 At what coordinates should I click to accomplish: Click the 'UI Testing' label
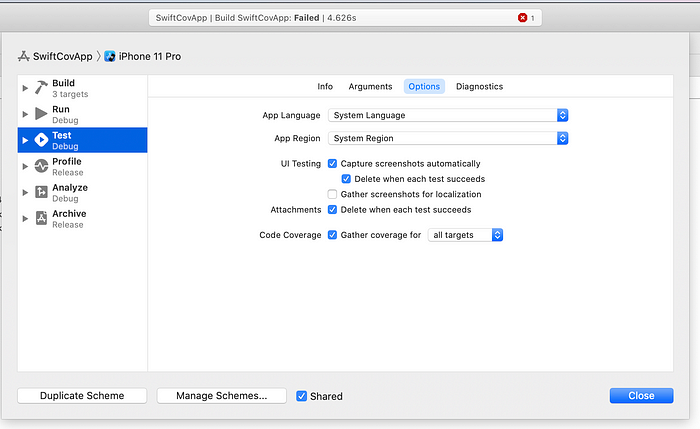[300, 163]
